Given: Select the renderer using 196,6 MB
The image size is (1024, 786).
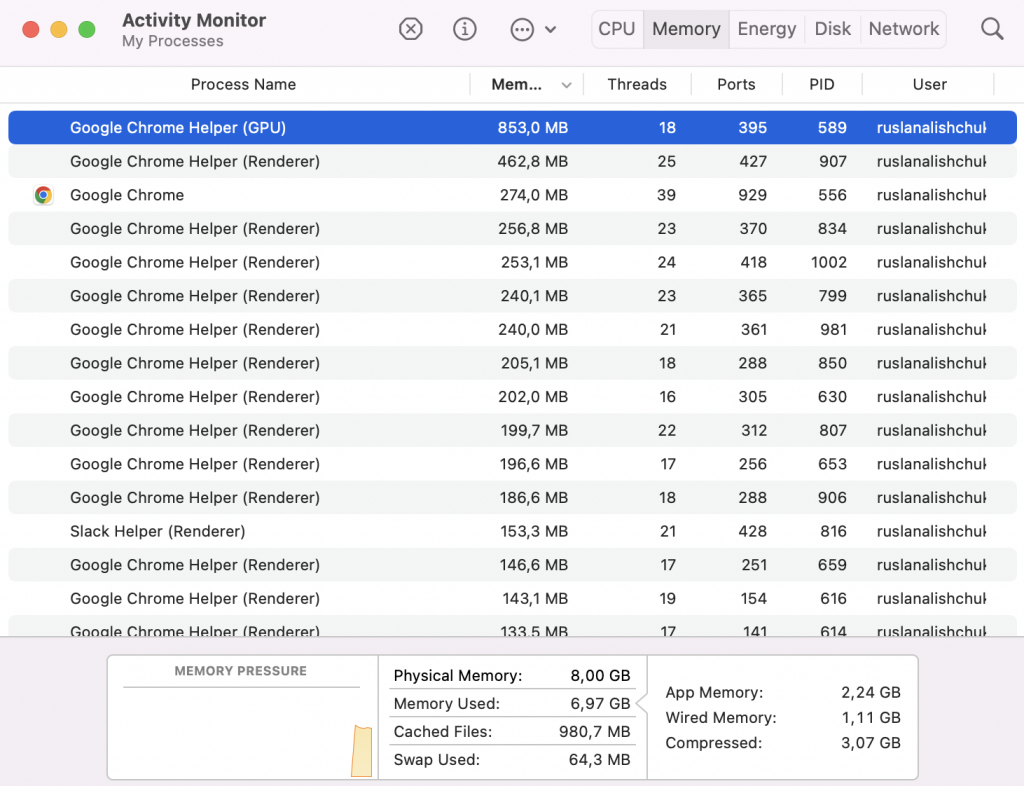Looking at the screenshot, I should [512, 464].
